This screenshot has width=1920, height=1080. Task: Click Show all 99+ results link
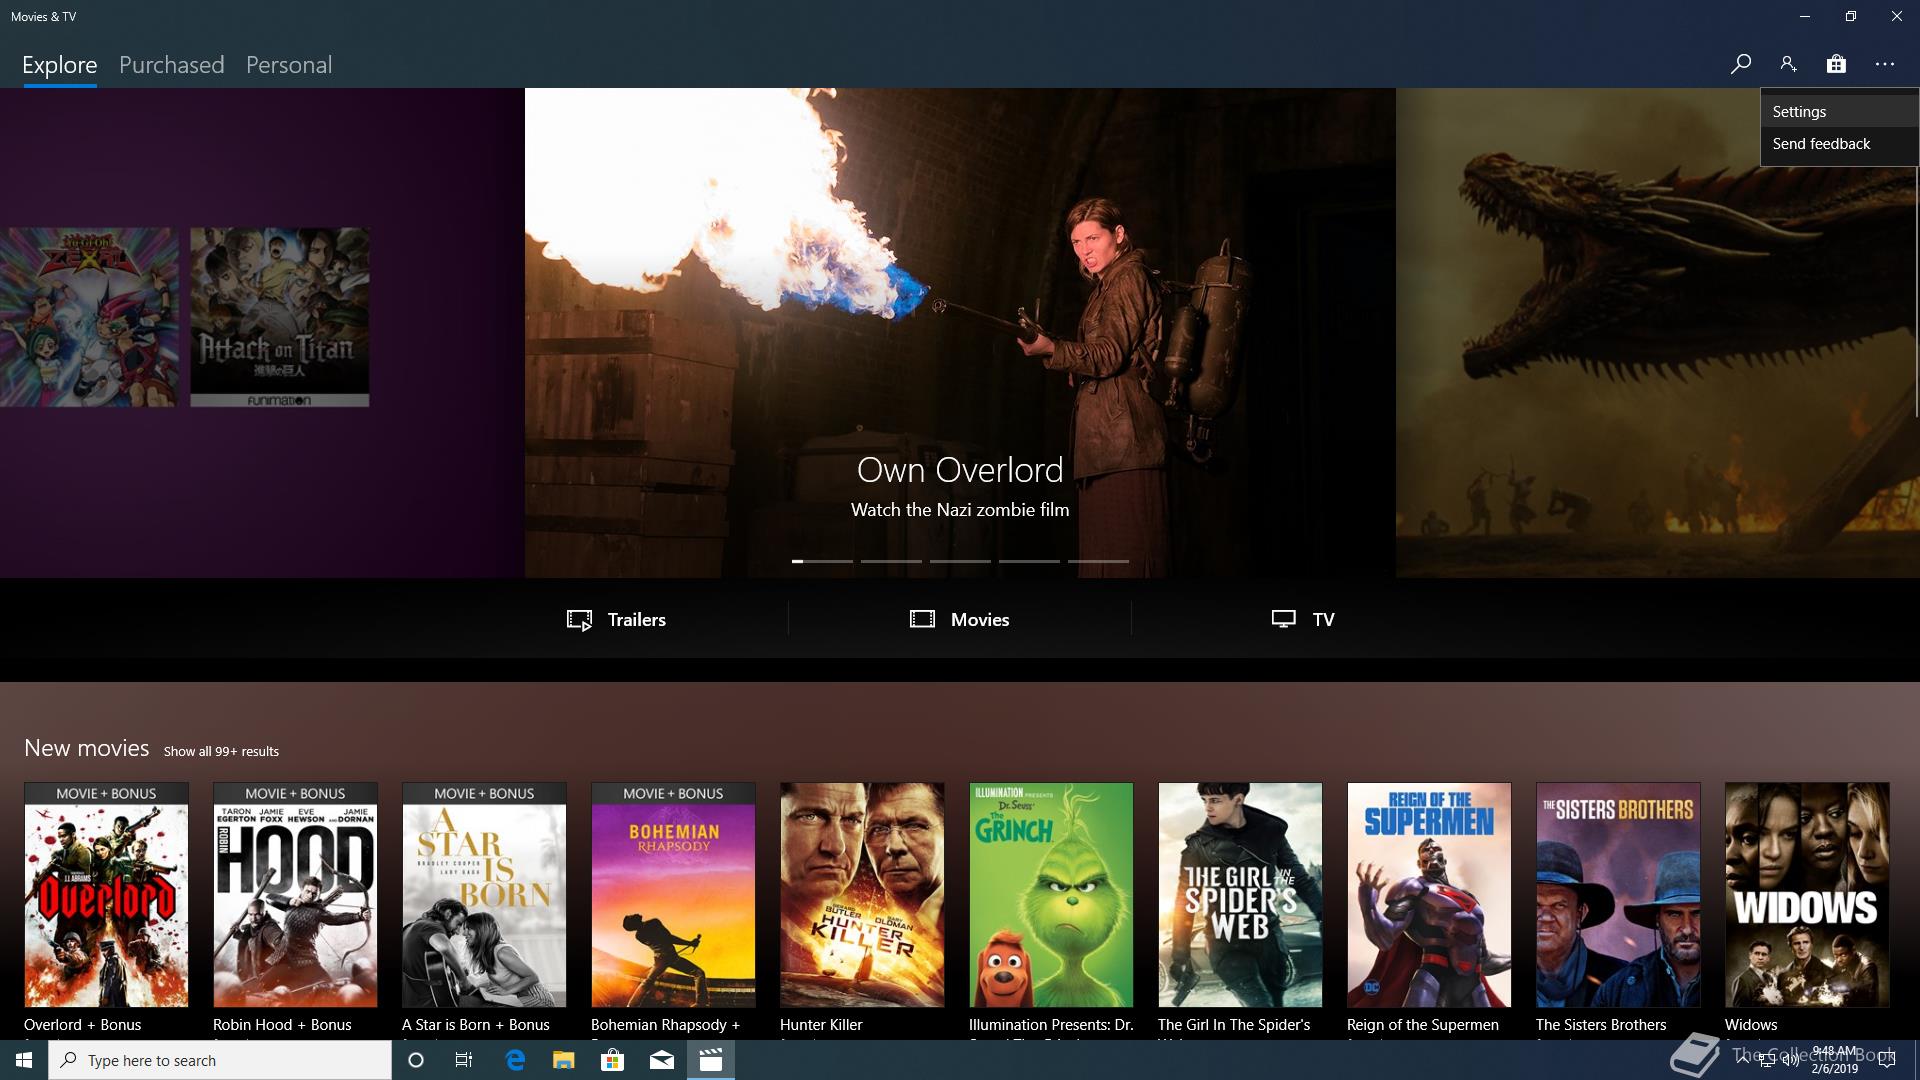[221, 751]
